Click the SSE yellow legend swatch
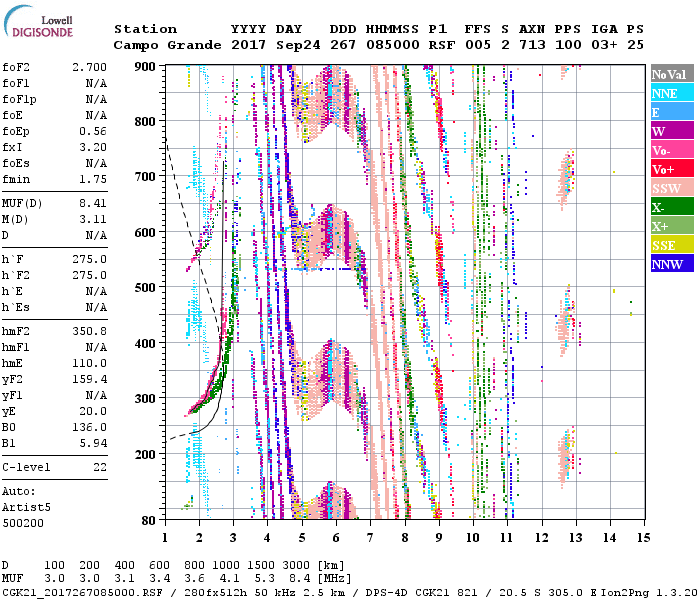The height and width of the screenshot is (600, 700). [670, 246]
